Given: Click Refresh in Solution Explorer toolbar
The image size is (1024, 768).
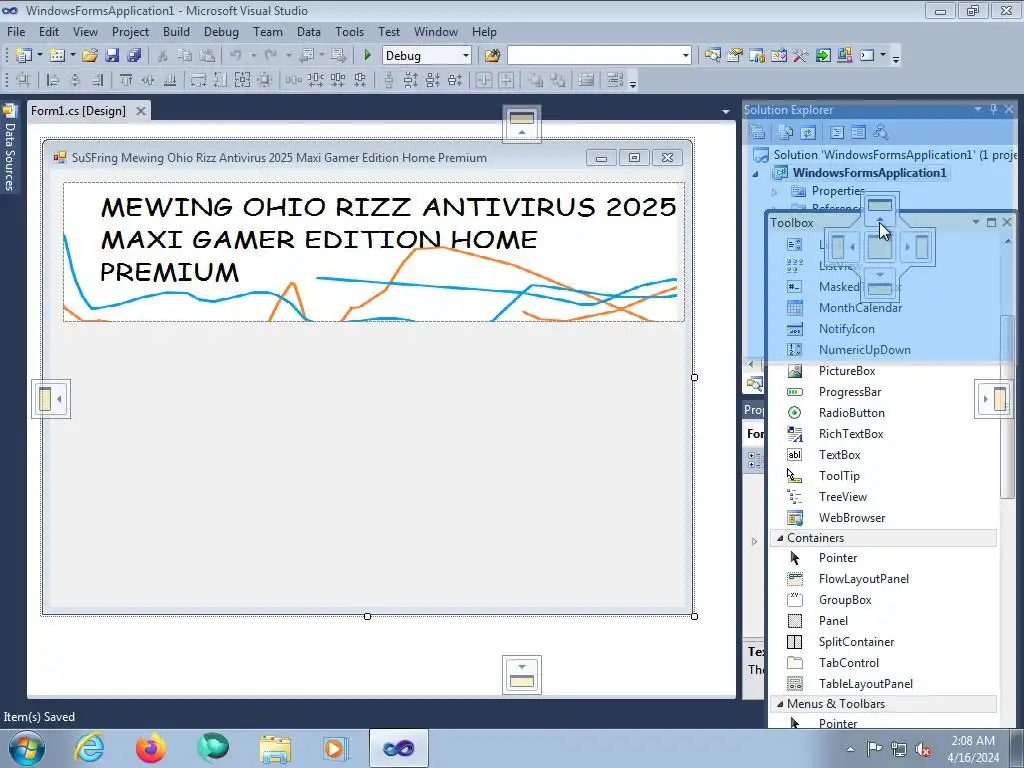Looking at the screenshot, I should click(x=808, y=133).
